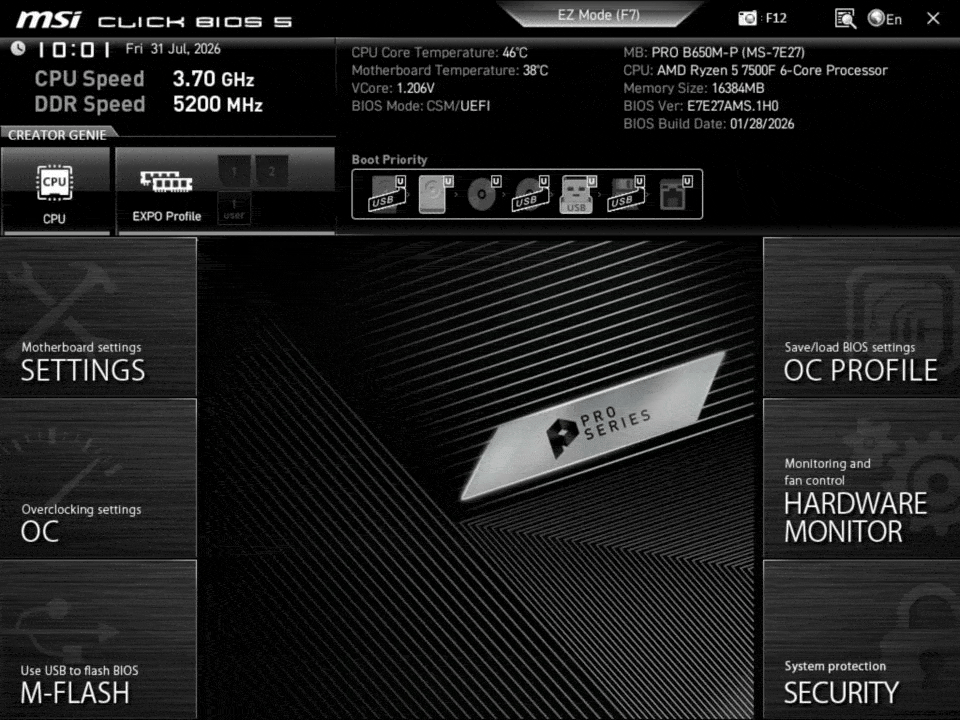Viewport: 960px width, 720px height.
Task: Select EXPO profile 1
Action: 234,171
